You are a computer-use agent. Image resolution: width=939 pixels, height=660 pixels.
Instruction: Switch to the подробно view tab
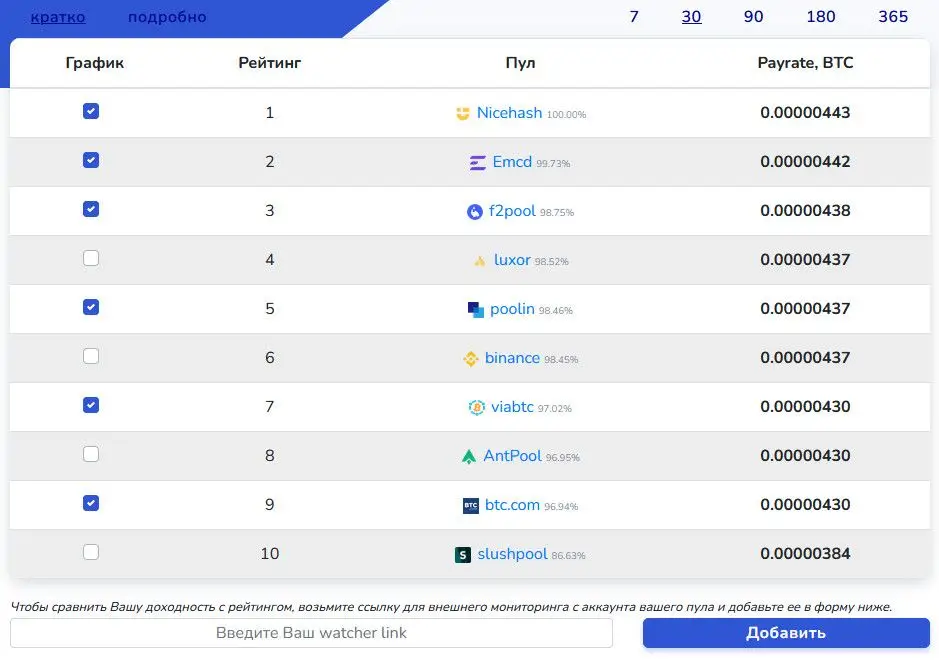tap(167, 17)
